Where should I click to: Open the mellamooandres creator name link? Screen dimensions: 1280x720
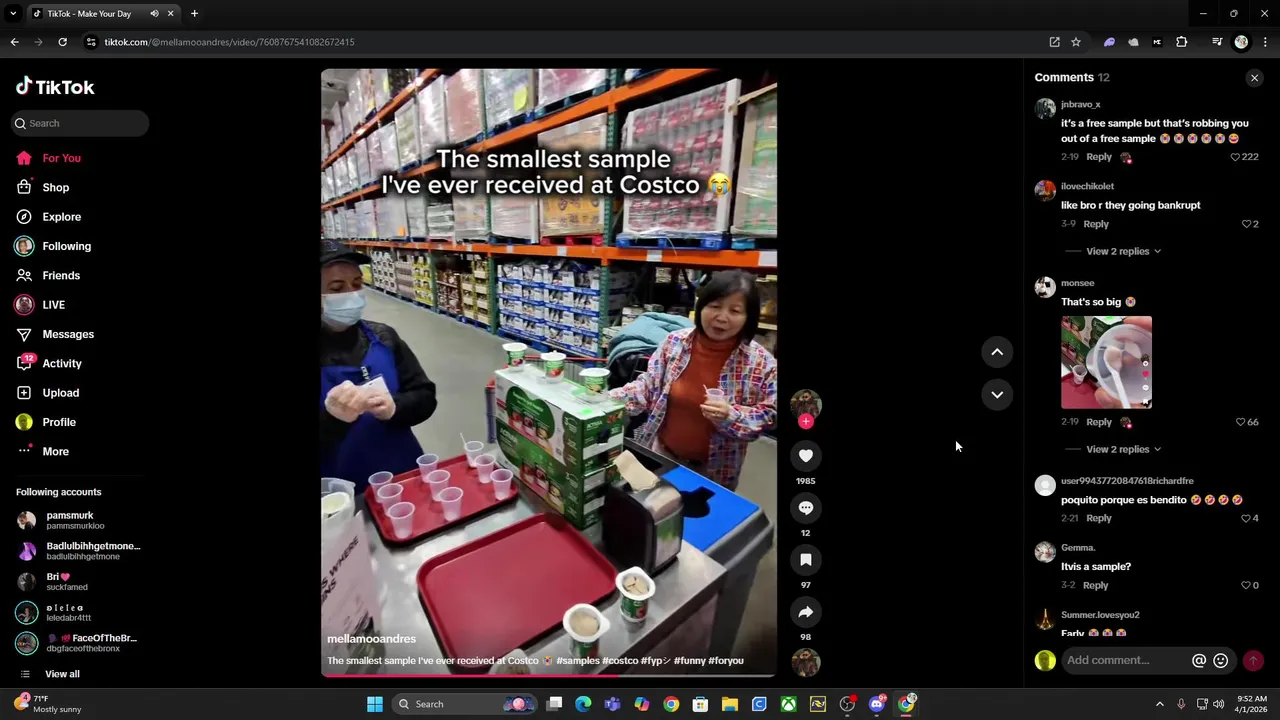pyautogui.click(x=371, y=639)
